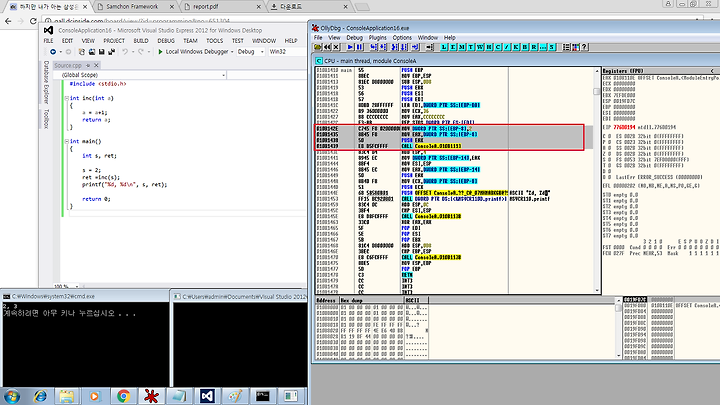Open OllyDbg Log window (L button)
Viewport: 720px width, 405px height.
pyautogui.click(x=444, y=47)
